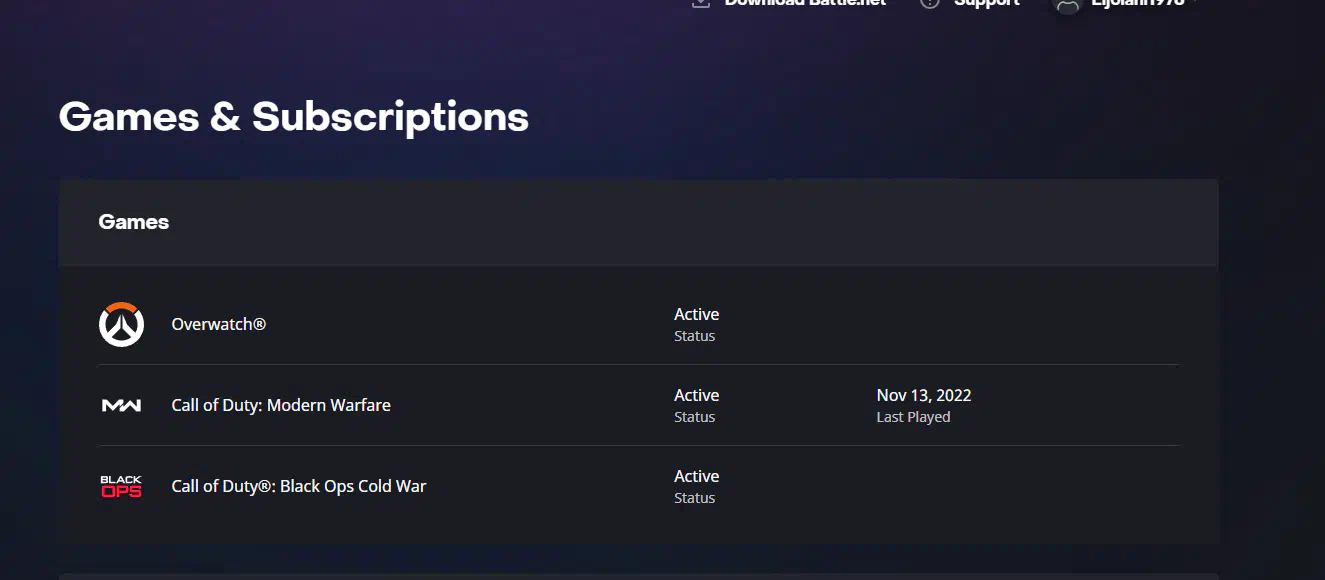
Task: Click the Active status for Overwatch
Action: coord(697,314)
